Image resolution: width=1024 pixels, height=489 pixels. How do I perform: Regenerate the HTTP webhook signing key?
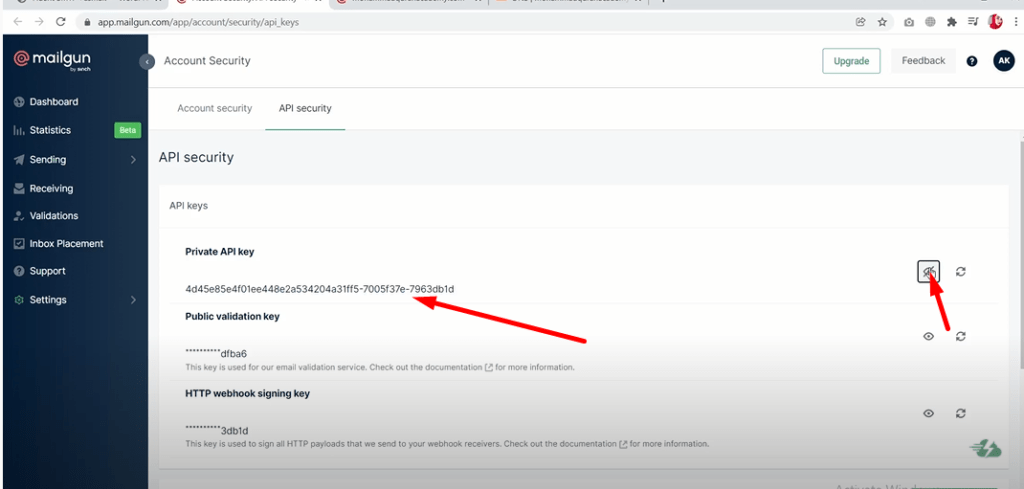[961, 413]
